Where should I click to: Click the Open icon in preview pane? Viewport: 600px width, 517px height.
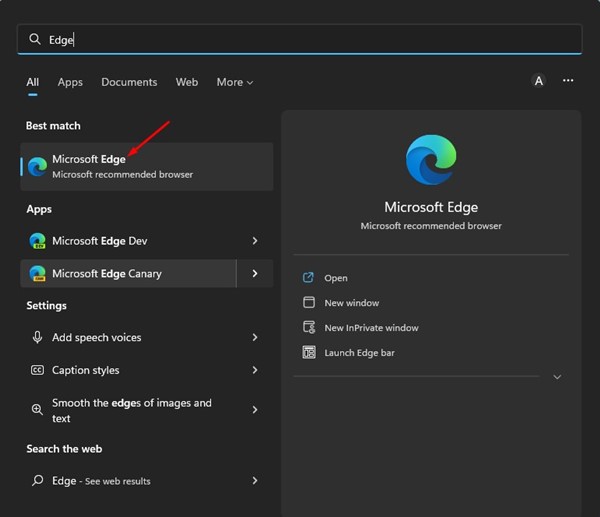coord(308,277)
